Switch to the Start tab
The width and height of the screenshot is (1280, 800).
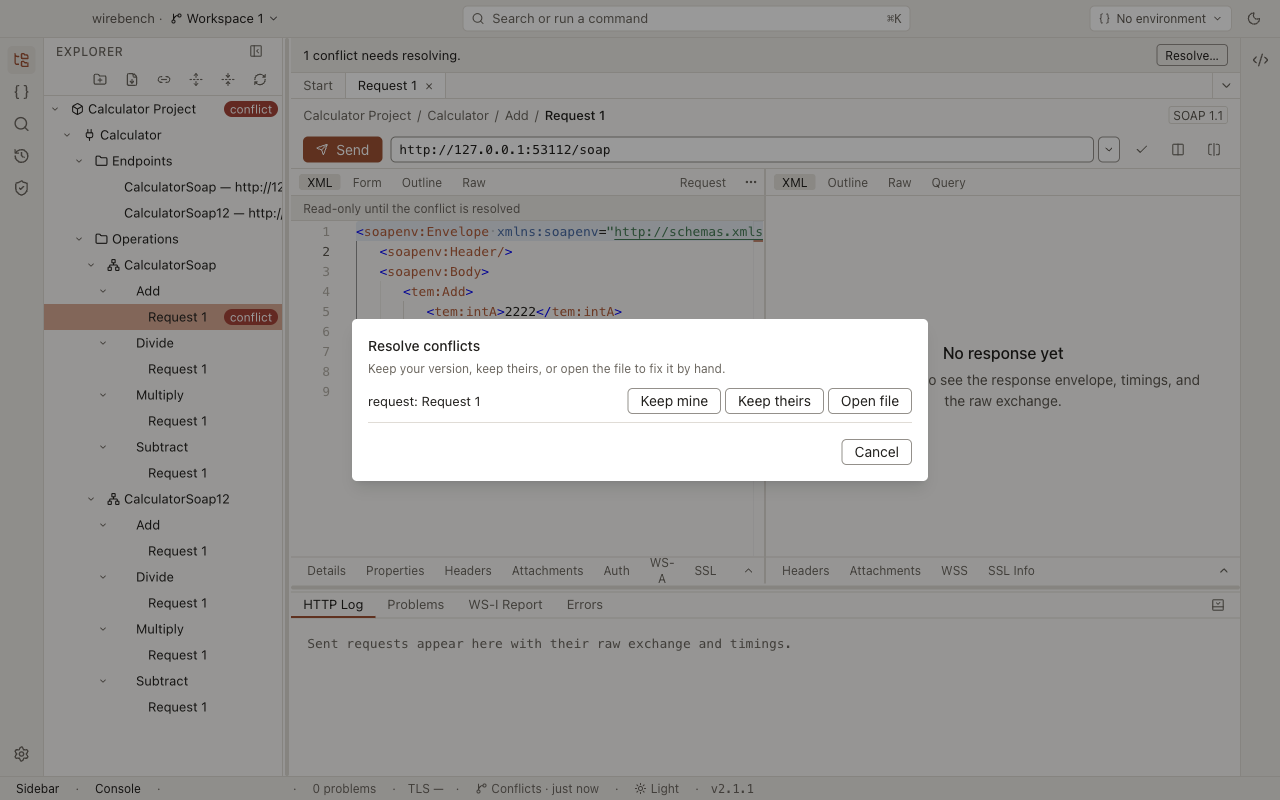[x=318, y=85]
